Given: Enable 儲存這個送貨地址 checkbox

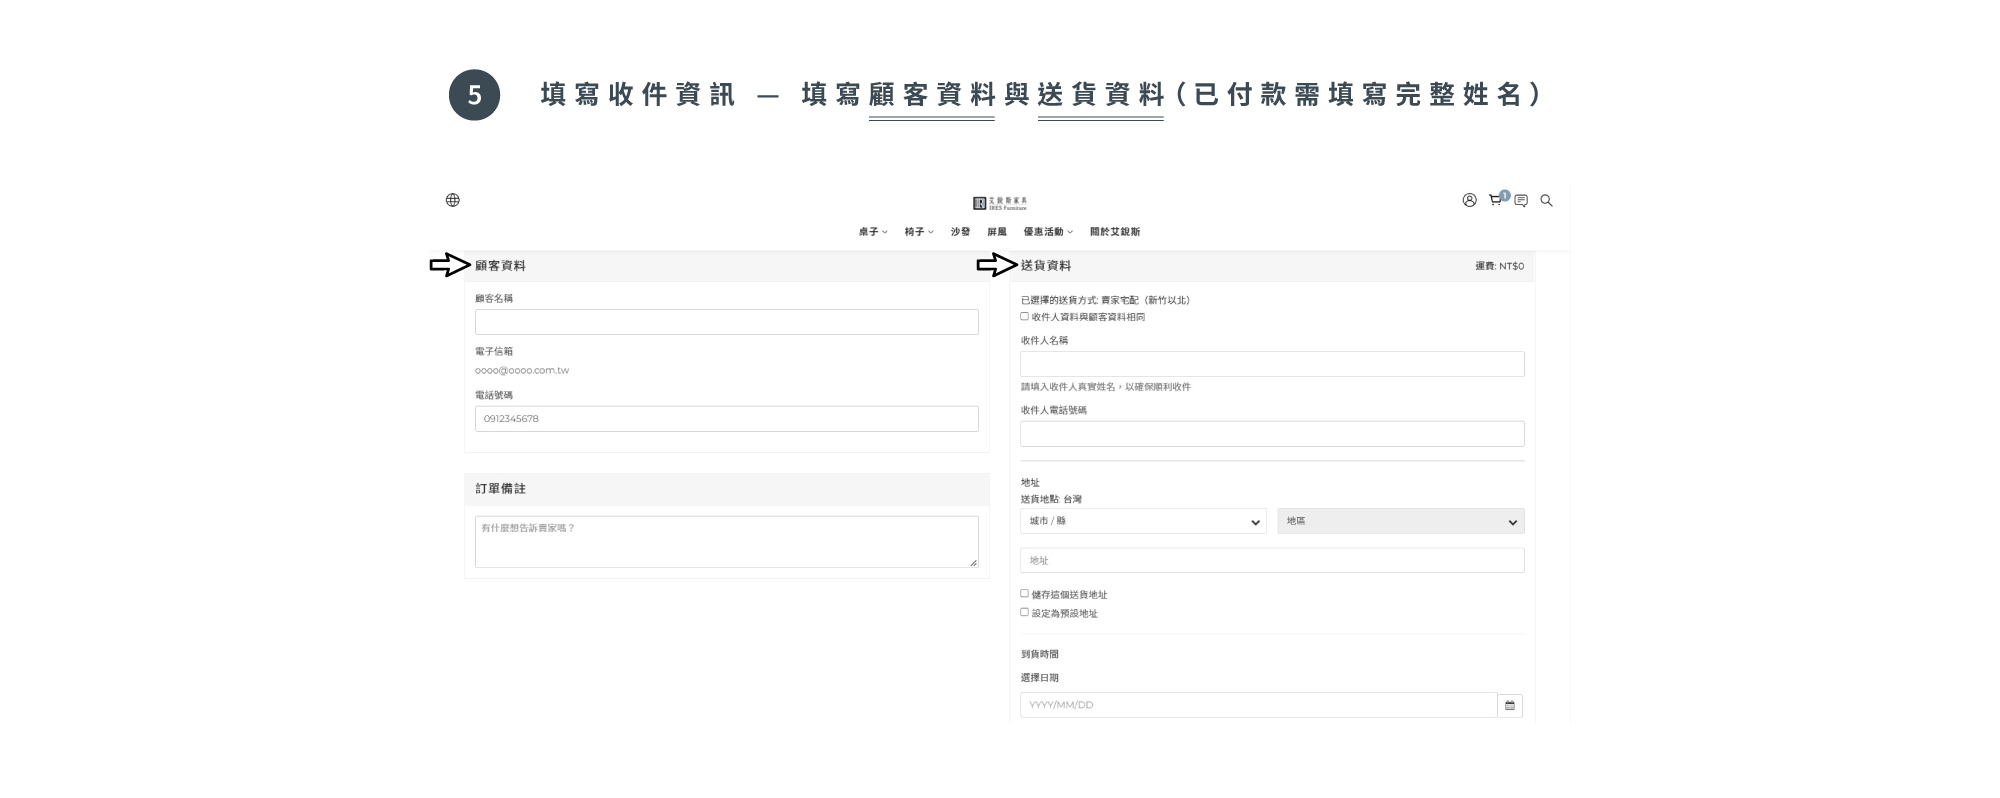Looking at the screenshot, I should (x=1024, y=594).
